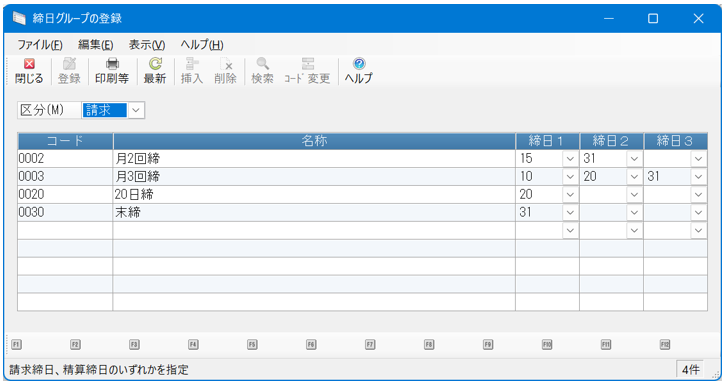
Task: Maximize the 締日グループの登録 window
Action: (653, 18)
